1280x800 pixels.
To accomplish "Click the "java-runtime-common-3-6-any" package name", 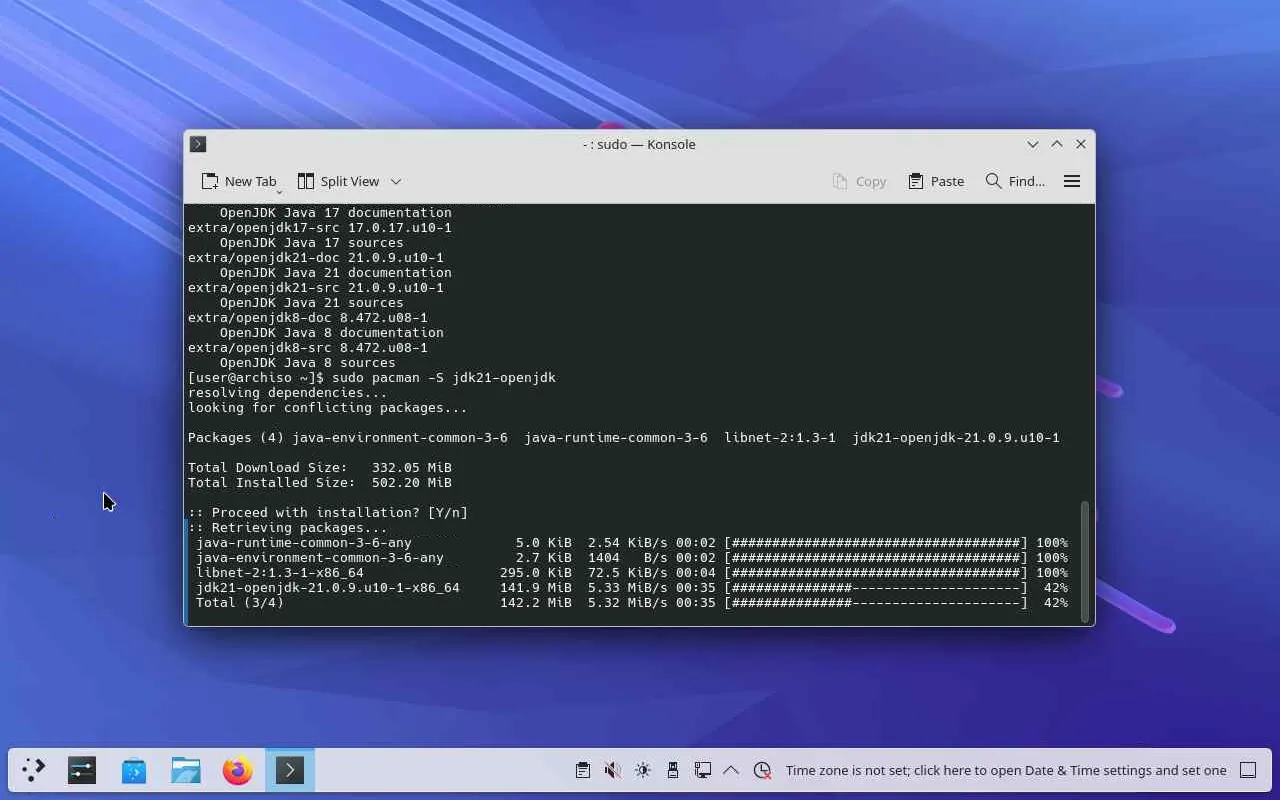I will pyautogui.click(x=304, y=543).
